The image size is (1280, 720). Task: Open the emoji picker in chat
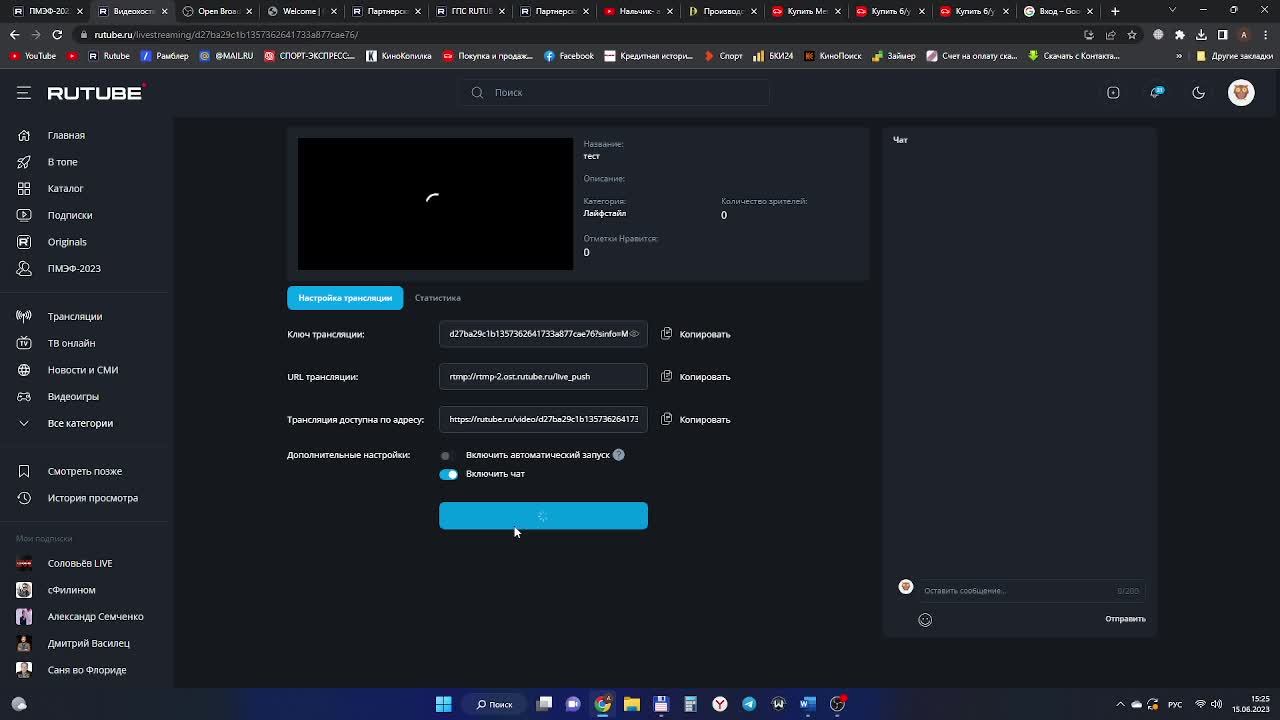click(925, 620)
